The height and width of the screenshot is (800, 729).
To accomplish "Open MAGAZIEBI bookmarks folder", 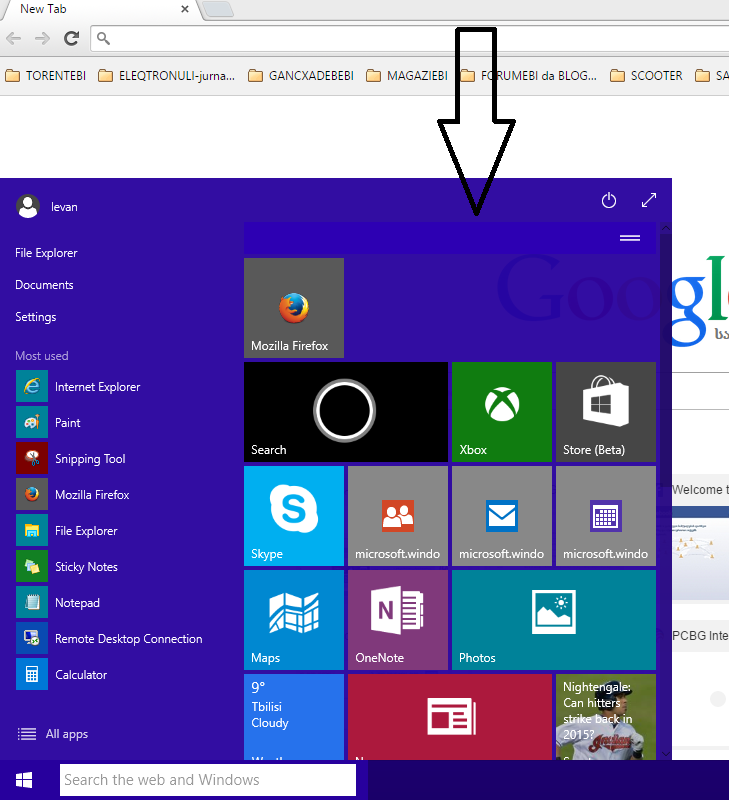I will (x=407, y=76).
